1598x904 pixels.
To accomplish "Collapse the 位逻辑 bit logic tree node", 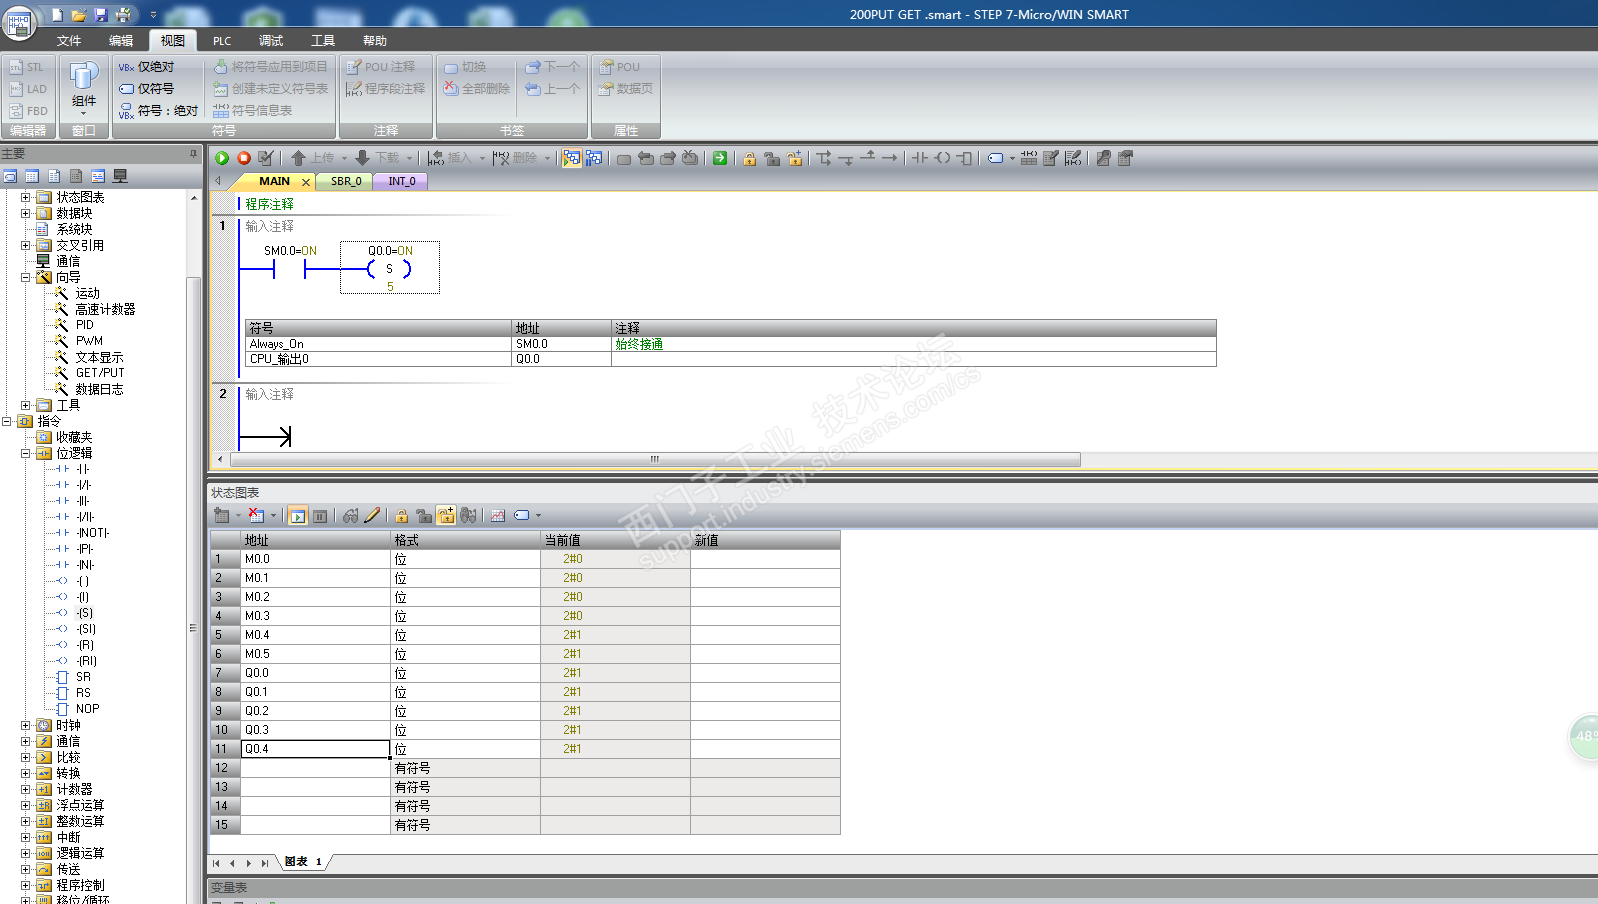I will (x=26, y=453).
